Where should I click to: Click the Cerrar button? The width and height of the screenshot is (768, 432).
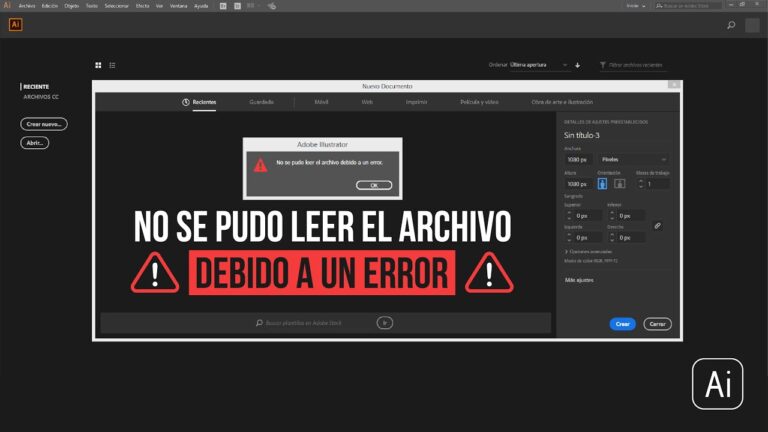tap(657, 324)
